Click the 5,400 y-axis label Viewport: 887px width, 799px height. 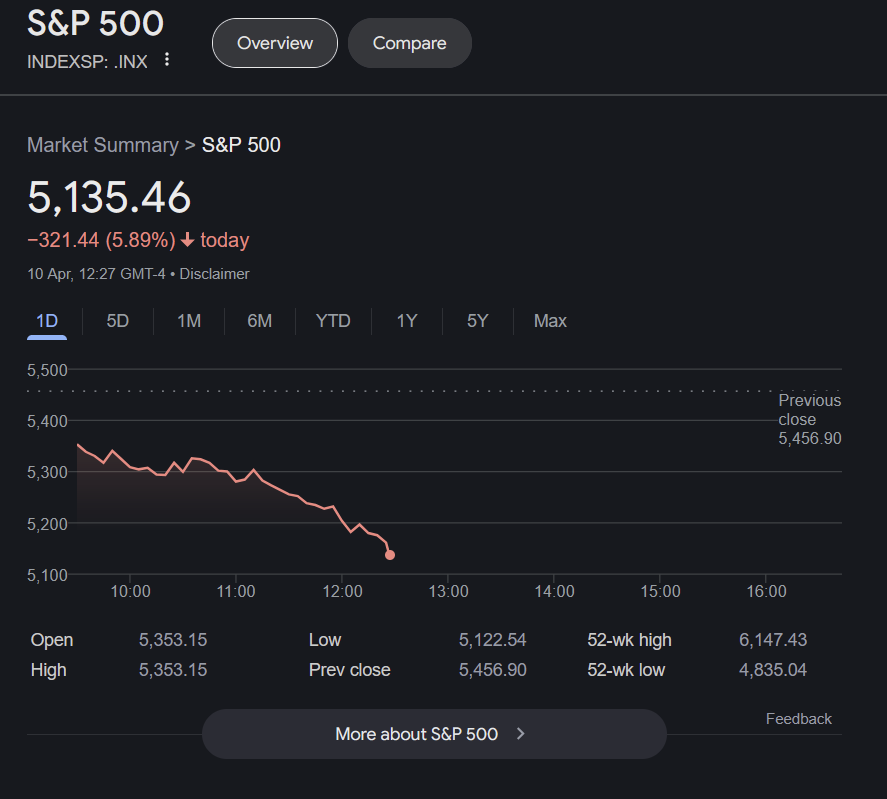pyautogui.click(x=48, y=422)
